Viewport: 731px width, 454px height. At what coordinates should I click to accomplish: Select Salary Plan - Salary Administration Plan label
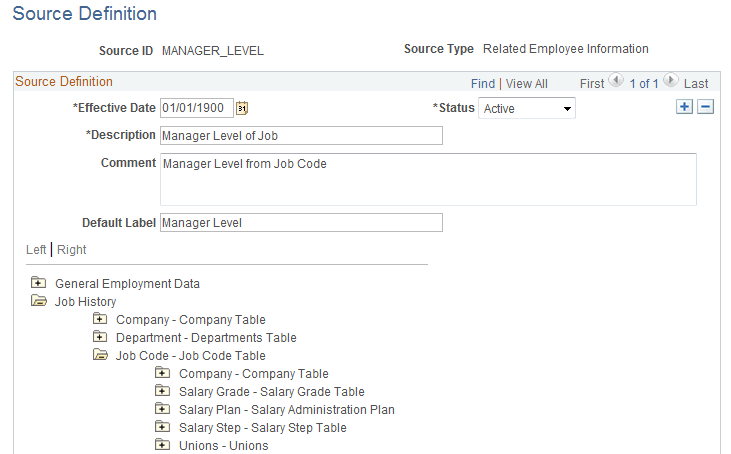coord(287,410)
